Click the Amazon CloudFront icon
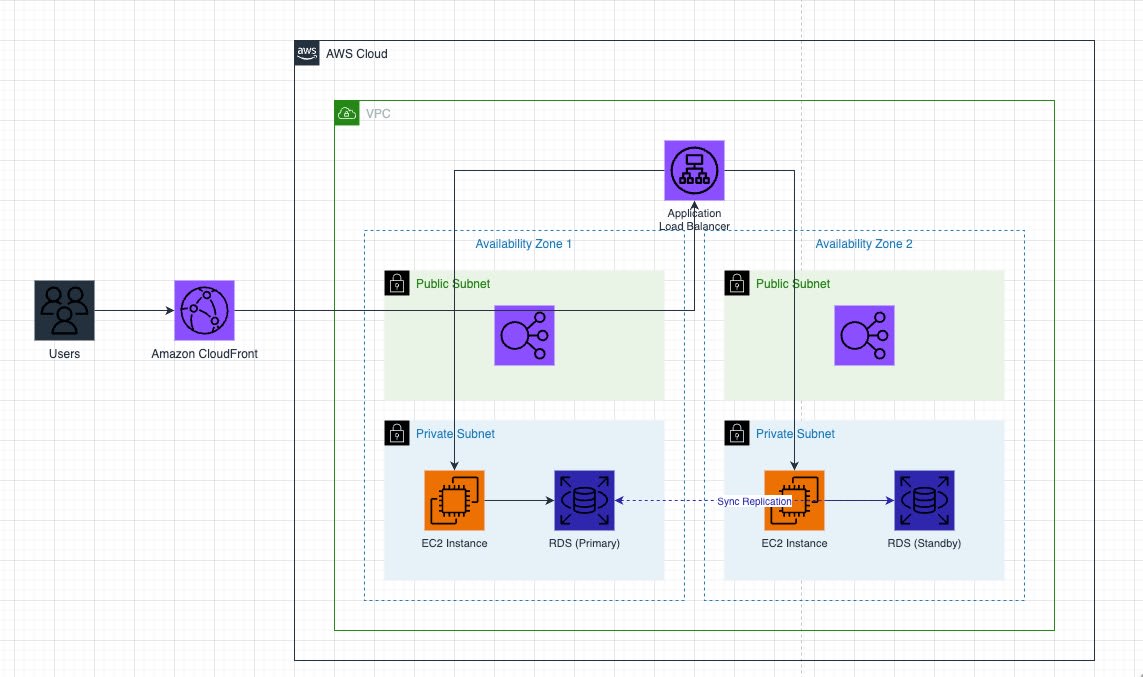The image size is (1143, 677). click(204, 310)
